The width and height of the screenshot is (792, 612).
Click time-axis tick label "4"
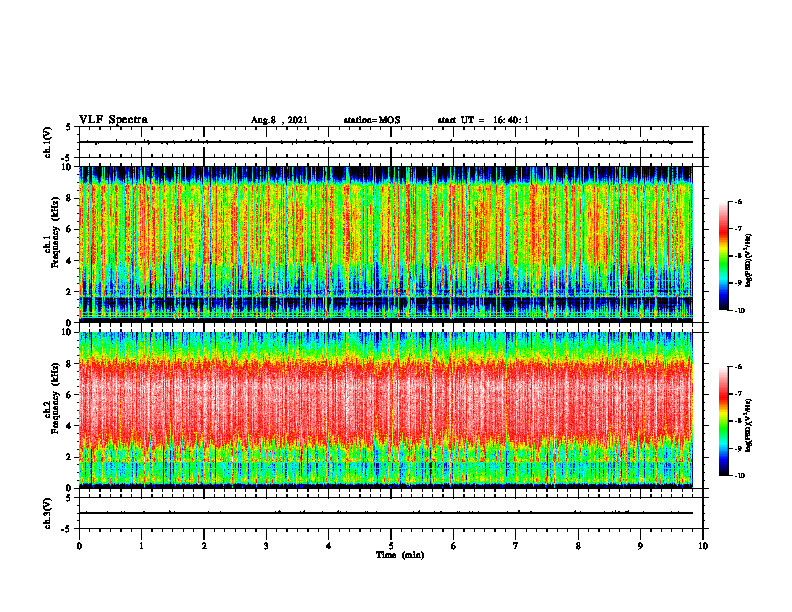[328, 546]
